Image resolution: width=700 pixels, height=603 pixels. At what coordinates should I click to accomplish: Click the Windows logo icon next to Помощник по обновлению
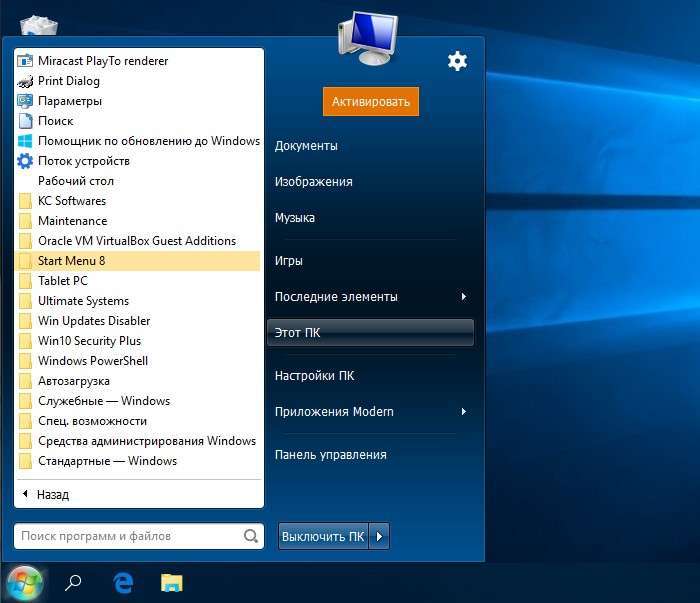[25, 141]
